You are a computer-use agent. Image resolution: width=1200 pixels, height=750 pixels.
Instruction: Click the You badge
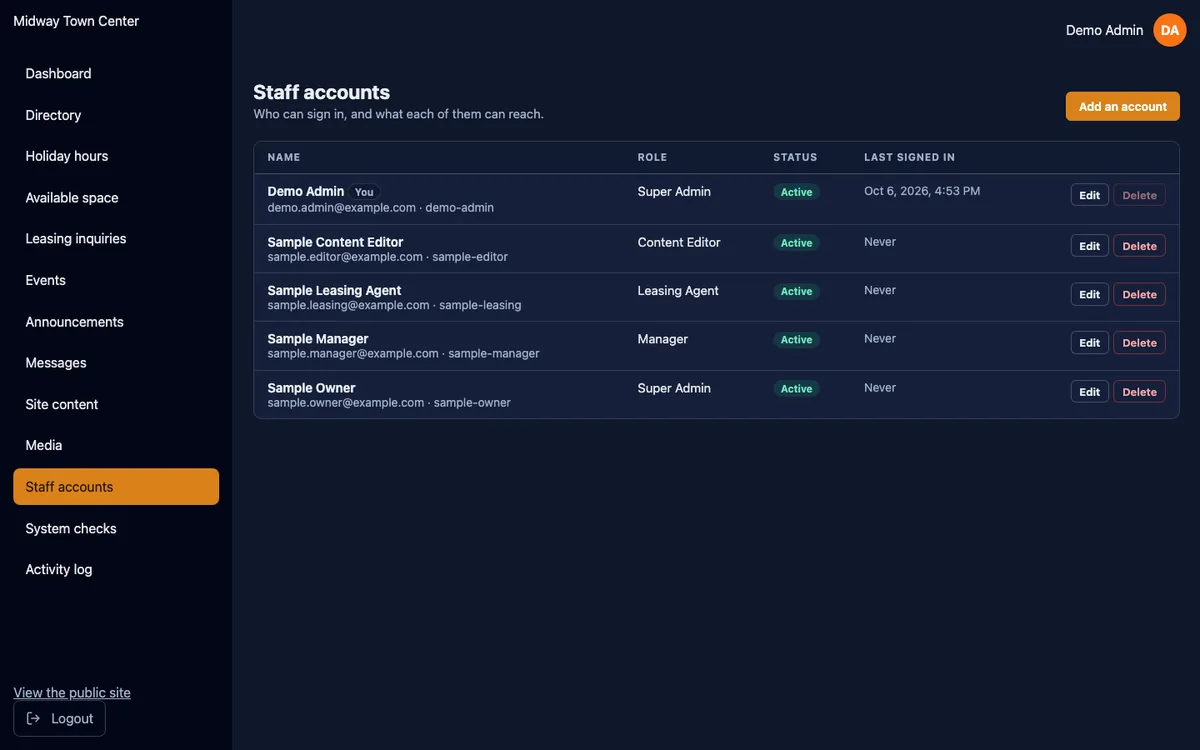[364, 192]
